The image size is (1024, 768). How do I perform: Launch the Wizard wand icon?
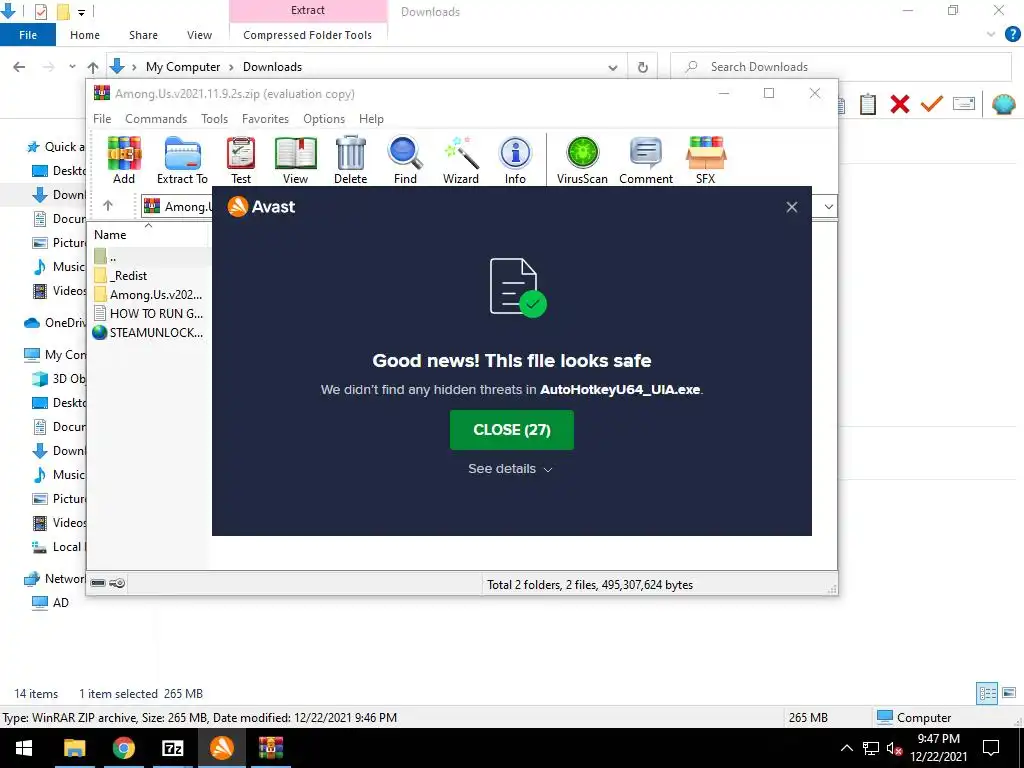[460, 161]
